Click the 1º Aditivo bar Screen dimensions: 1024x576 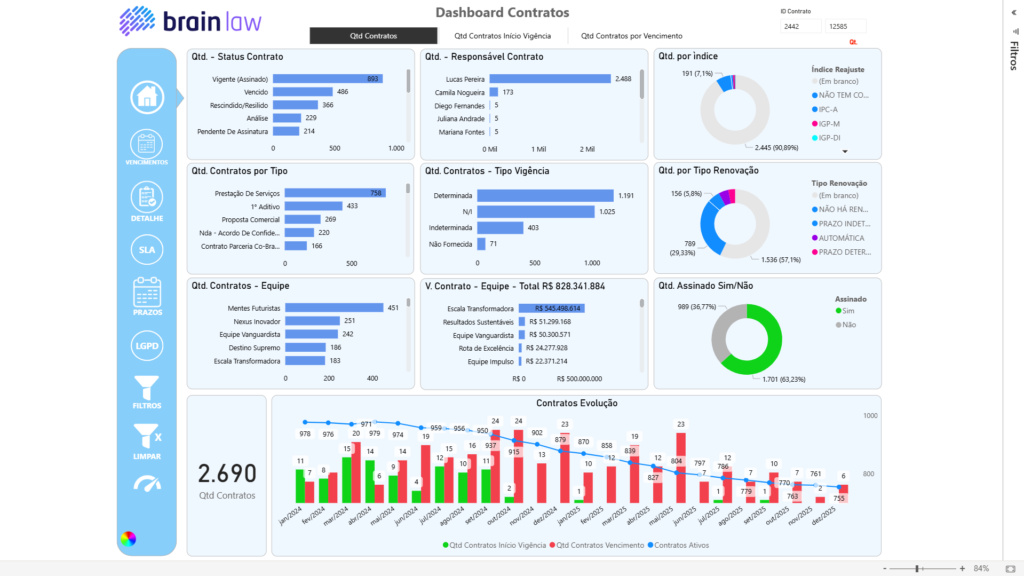(313, 206)
